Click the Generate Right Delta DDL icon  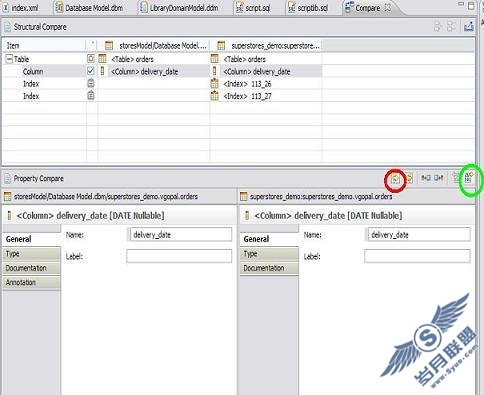(469, 177)
